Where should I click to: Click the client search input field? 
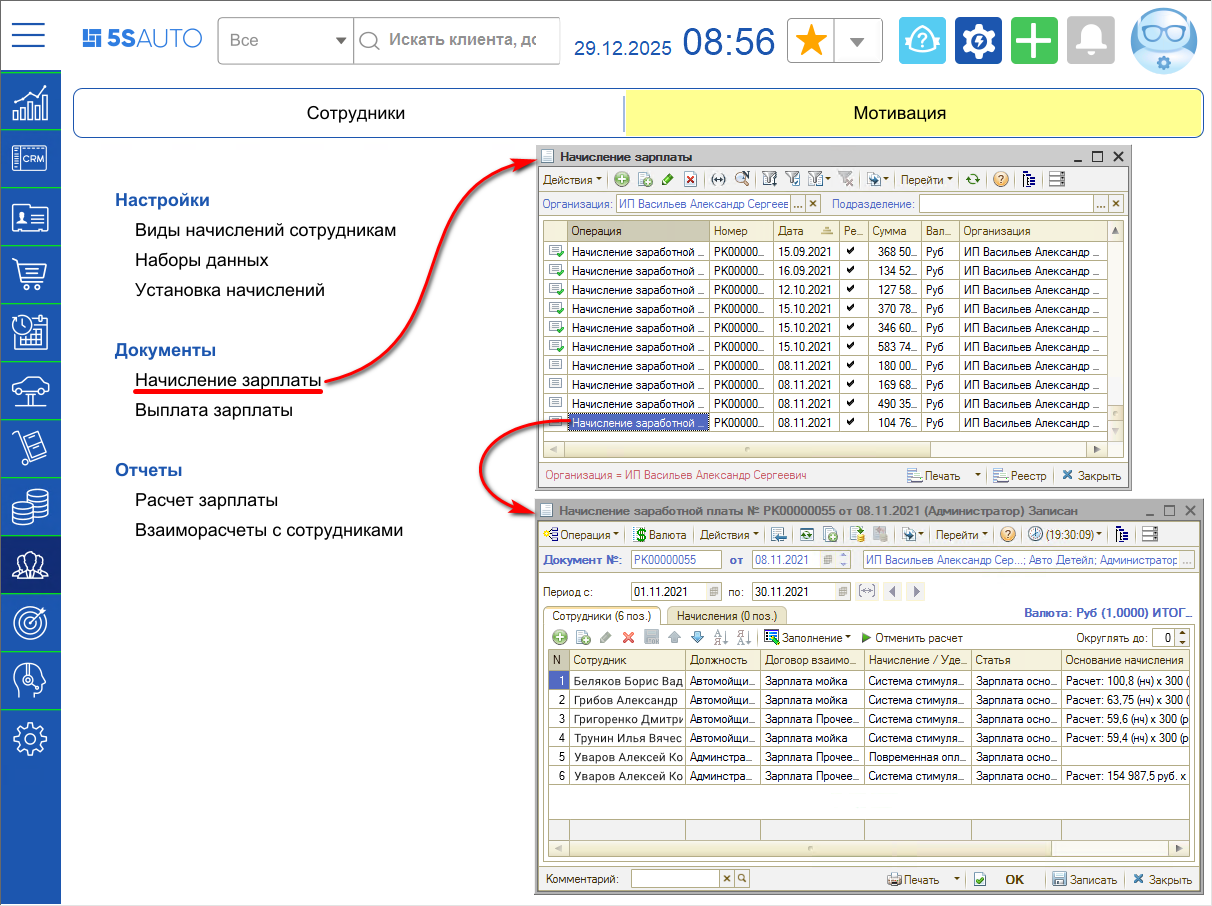460,41
